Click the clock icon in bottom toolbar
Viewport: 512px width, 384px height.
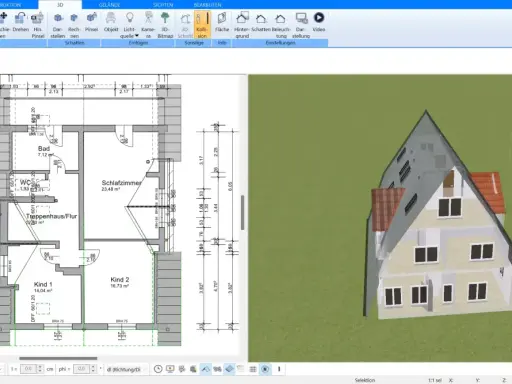click(x=158, y=369)
